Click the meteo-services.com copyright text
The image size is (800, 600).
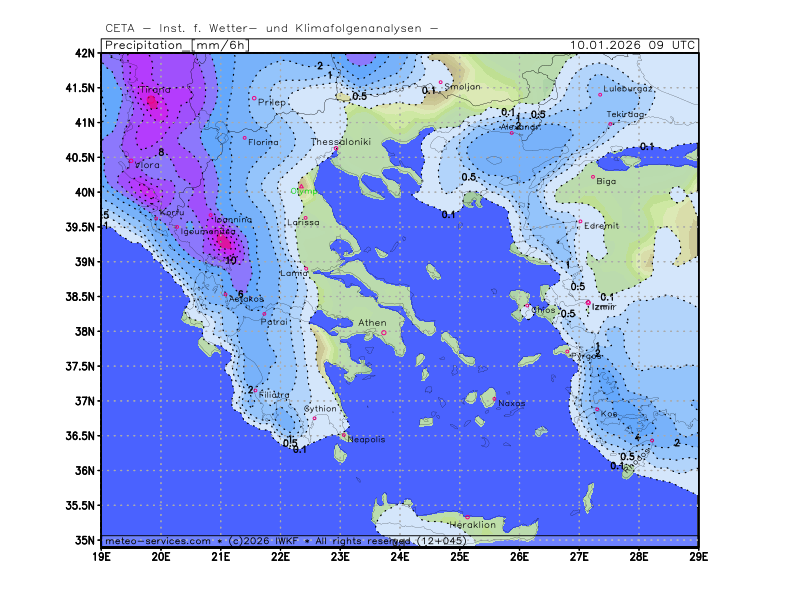point(157,540)
